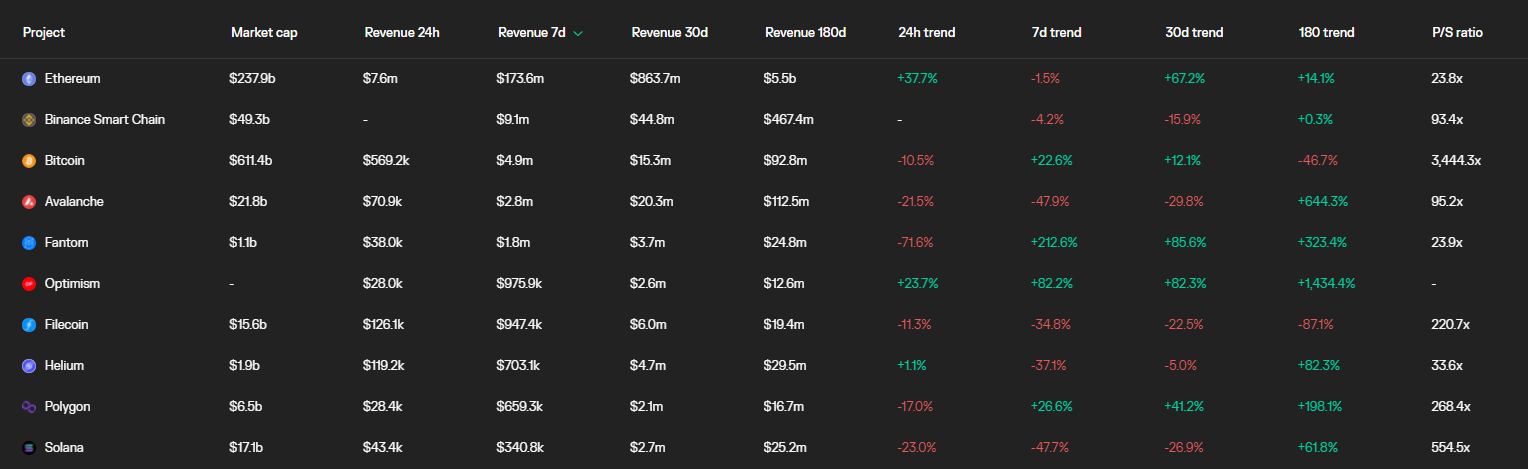1528x469 pixels.
Task: Open the Ethereum project name
Action: [72, 78]
